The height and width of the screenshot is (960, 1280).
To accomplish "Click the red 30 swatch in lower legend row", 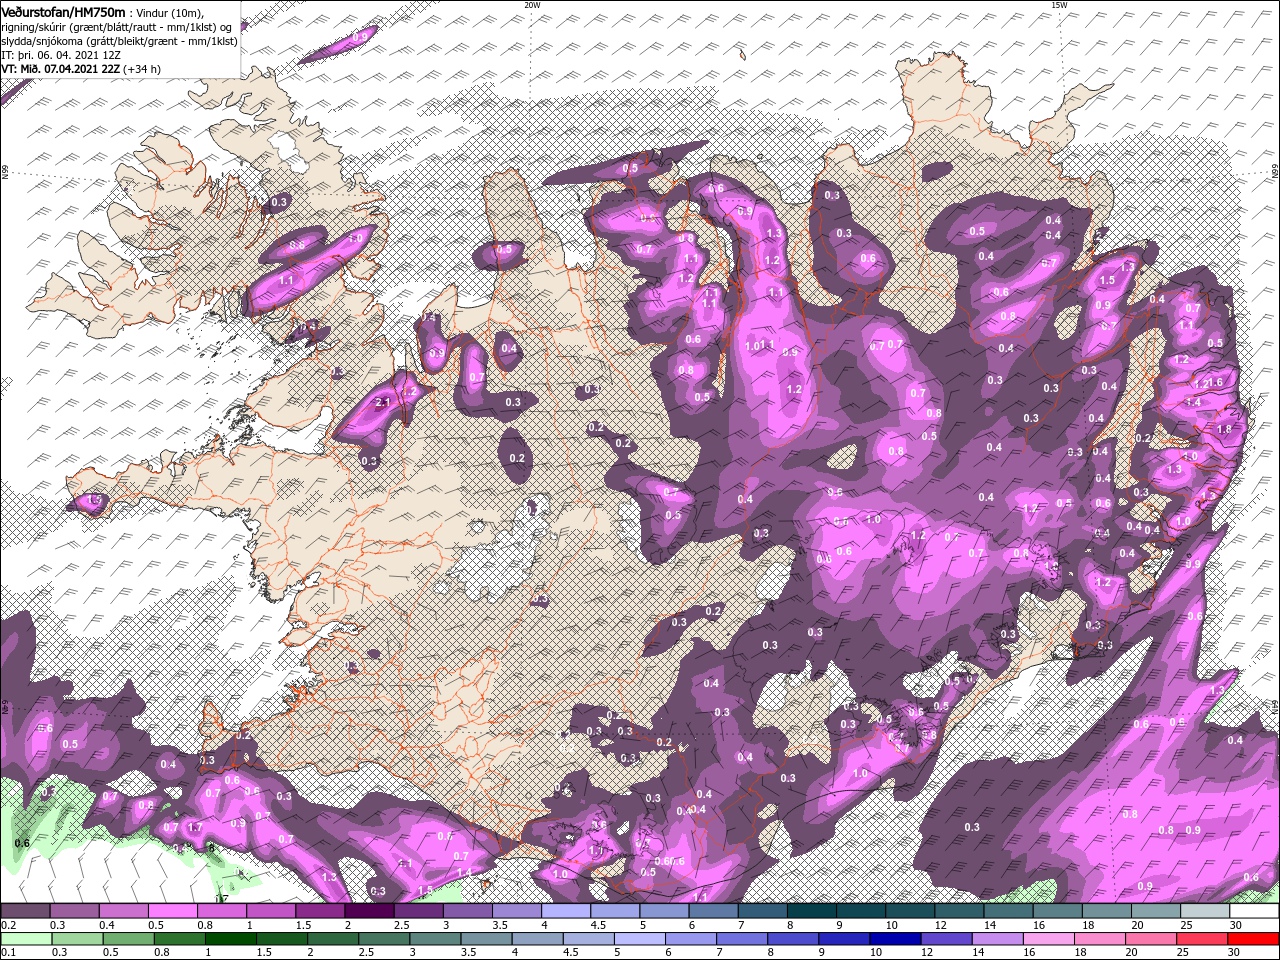I will tap(1254, 940).
